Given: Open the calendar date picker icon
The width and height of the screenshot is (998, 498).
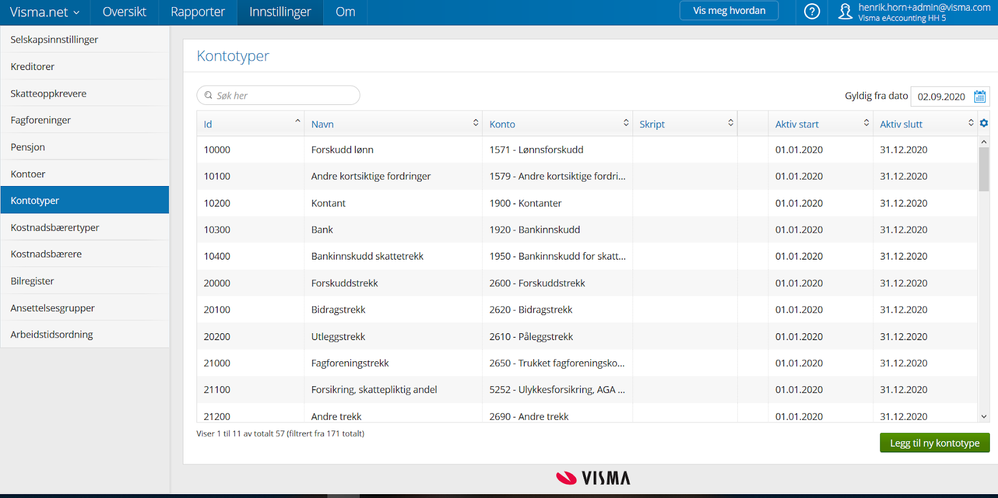Looking at the screenshot, I should click(980, 97).
